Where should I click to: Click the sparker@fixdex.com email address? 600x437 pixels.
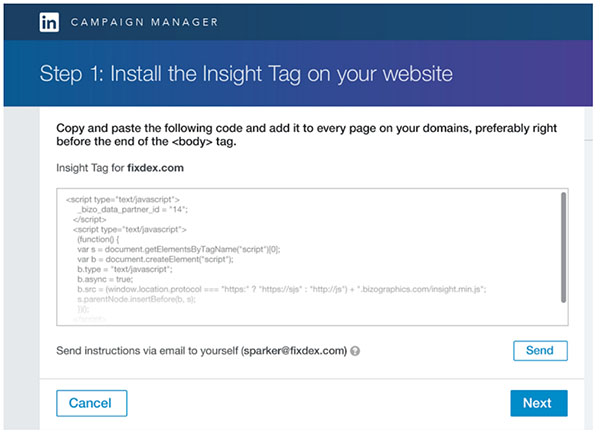coord(296,351)
